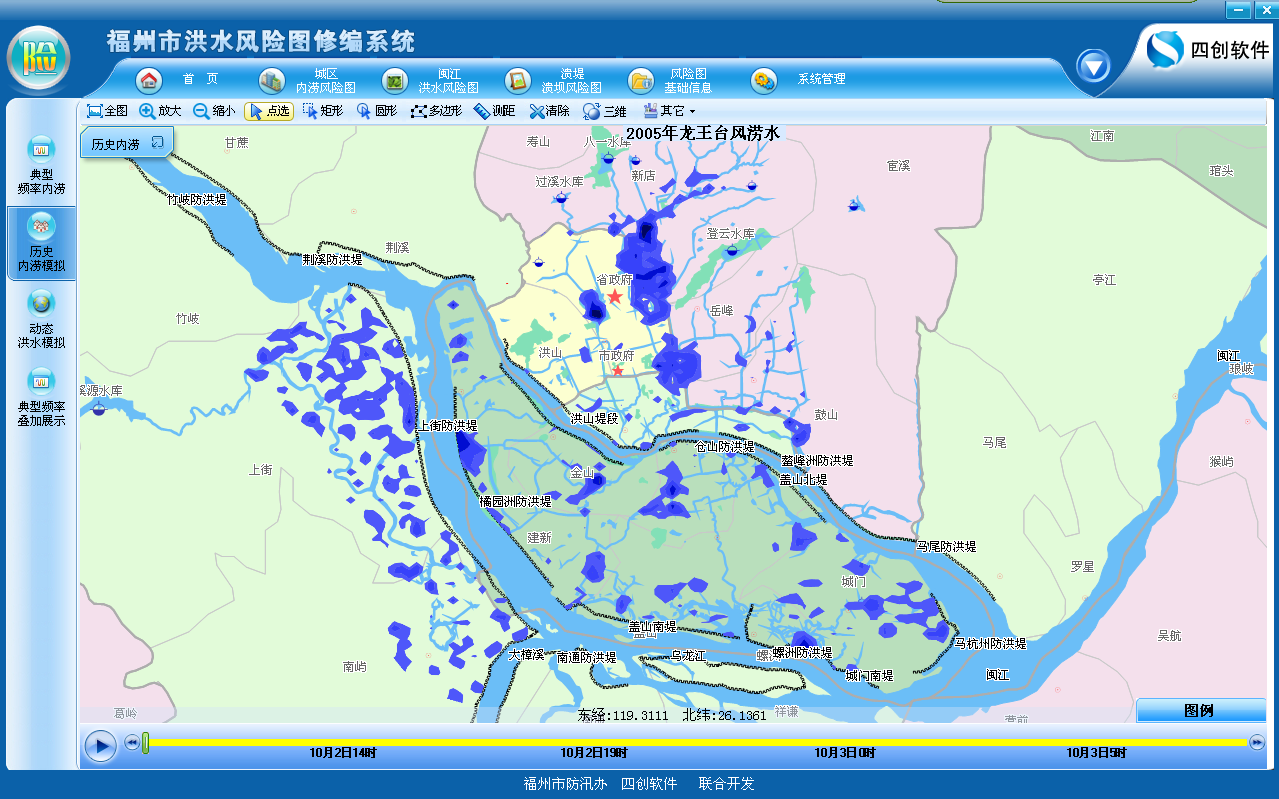Open the 系统管理 system management menu
Viewport: 1279px width, 799px height.
(x=798, y=80)
